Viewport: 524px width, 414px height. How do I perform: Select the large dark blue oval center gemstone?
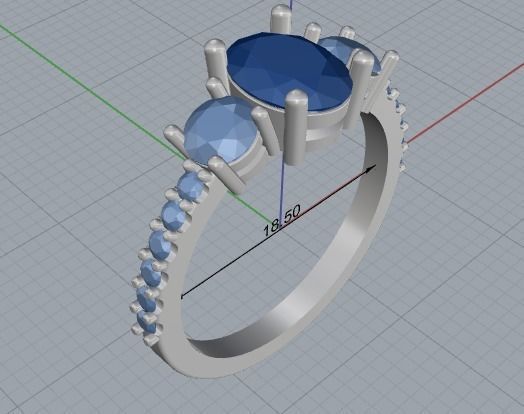(x=289, y=71)
